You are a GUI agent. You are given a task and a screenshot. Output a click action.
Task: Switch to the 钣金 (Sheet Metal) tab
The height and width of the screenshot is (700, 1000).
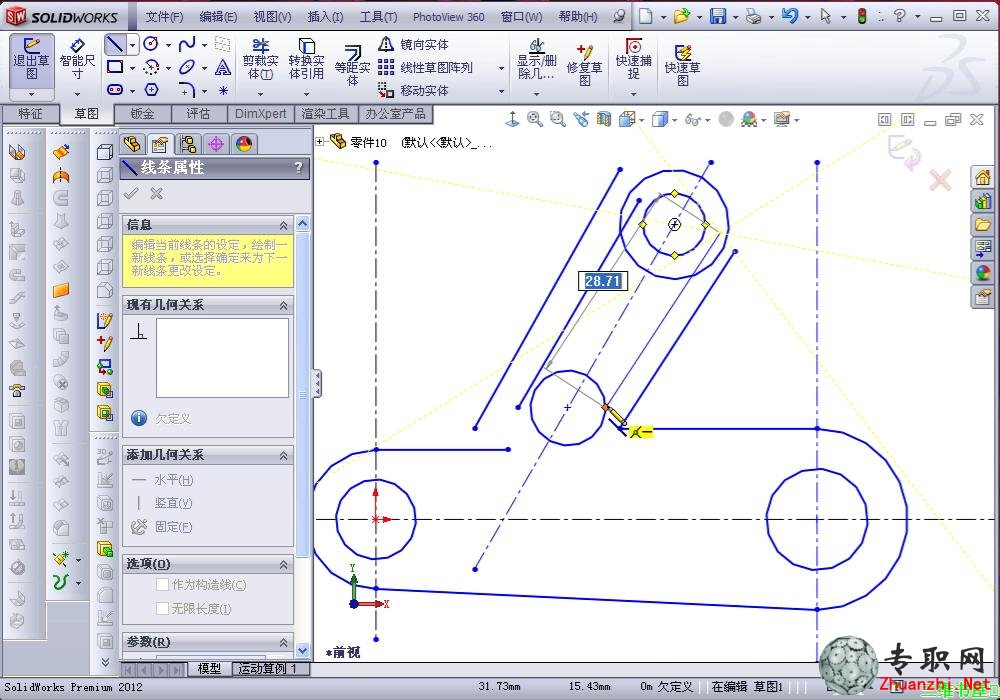point(142,113)
